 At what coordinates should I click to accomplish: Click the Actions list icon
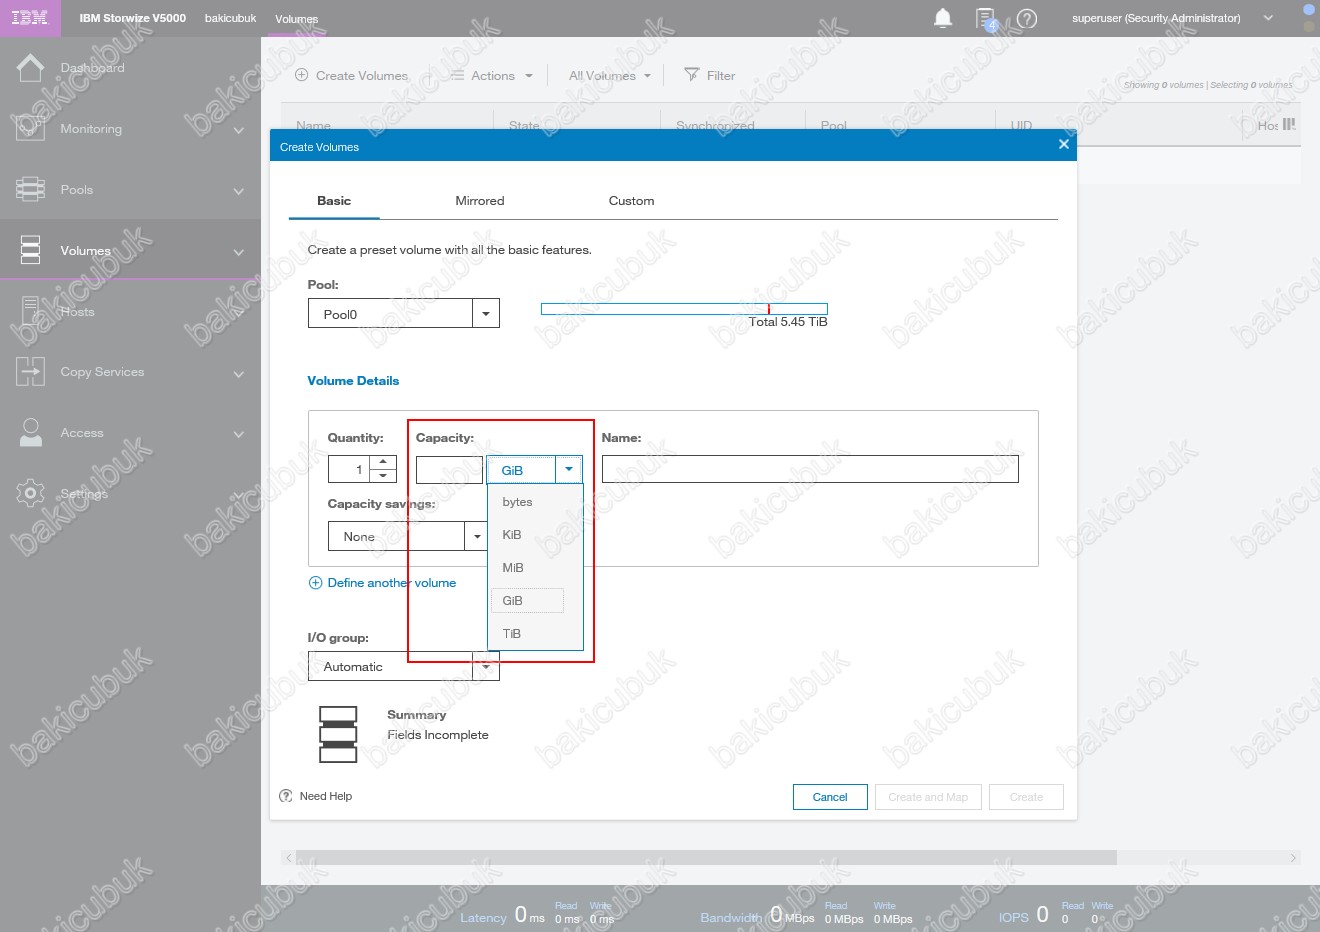pyautogui.click(x=457, y=75)
